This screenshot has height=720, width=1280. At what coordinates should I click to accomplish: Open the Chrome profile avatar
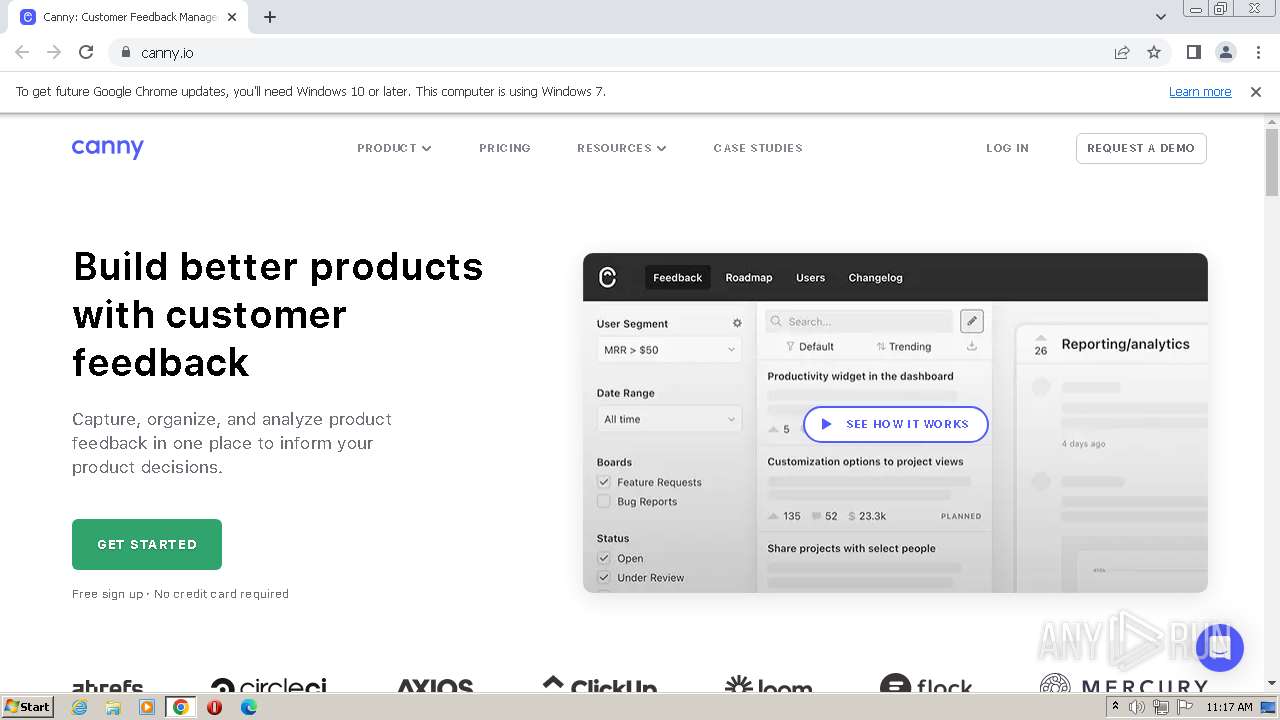(x=1226, y=52)
